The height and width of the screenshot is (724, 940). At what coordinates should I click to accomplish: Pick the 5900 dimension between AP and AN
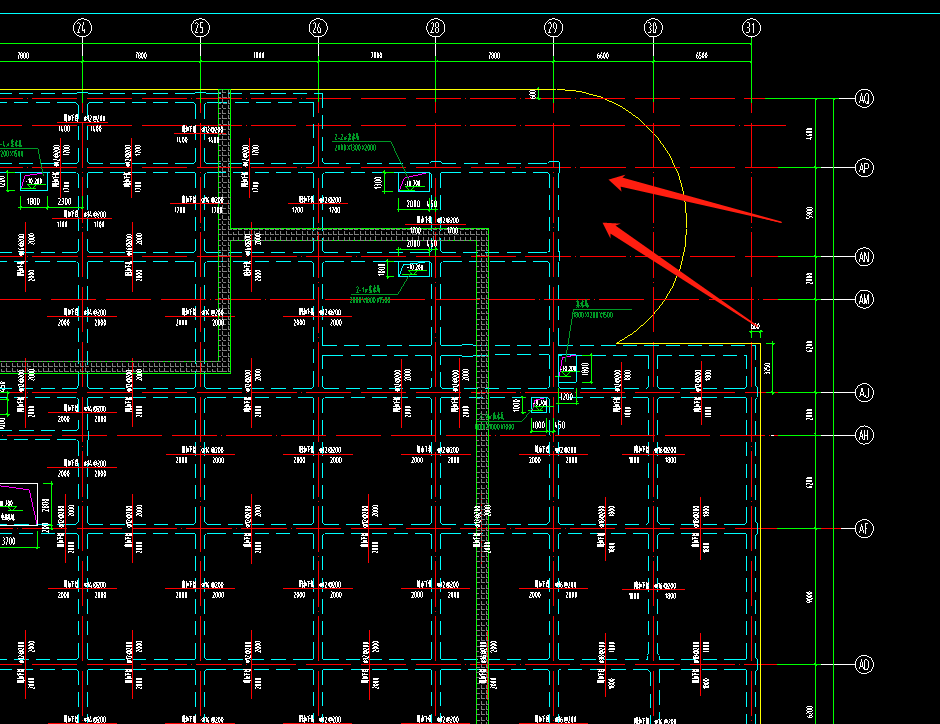coord(809,213)
